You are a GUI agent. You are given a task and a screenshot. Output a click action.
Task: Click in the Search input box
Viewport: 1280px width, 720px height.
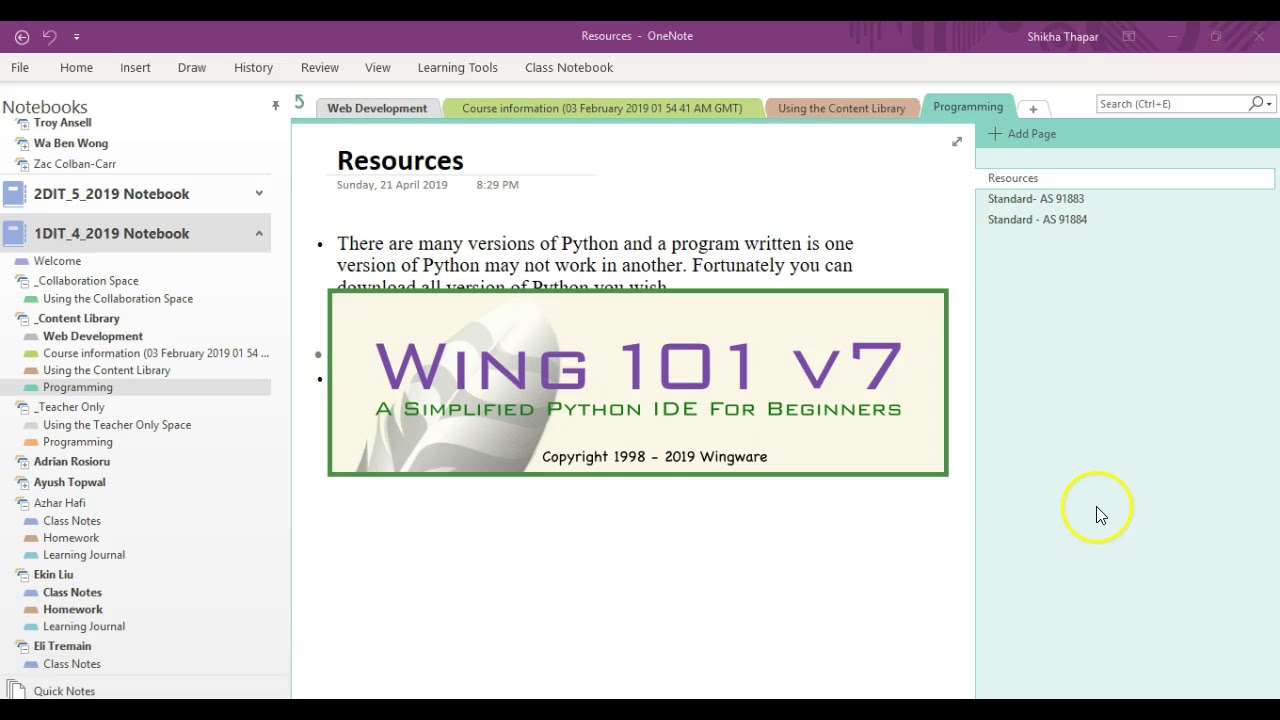point(1171,104)
